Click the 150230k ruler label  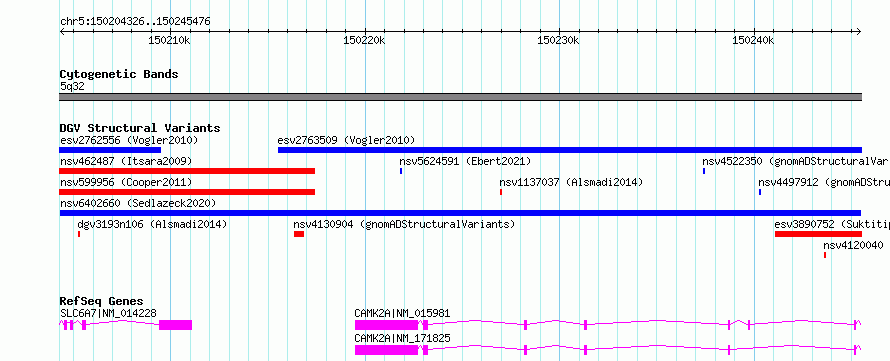click(559, 41)
